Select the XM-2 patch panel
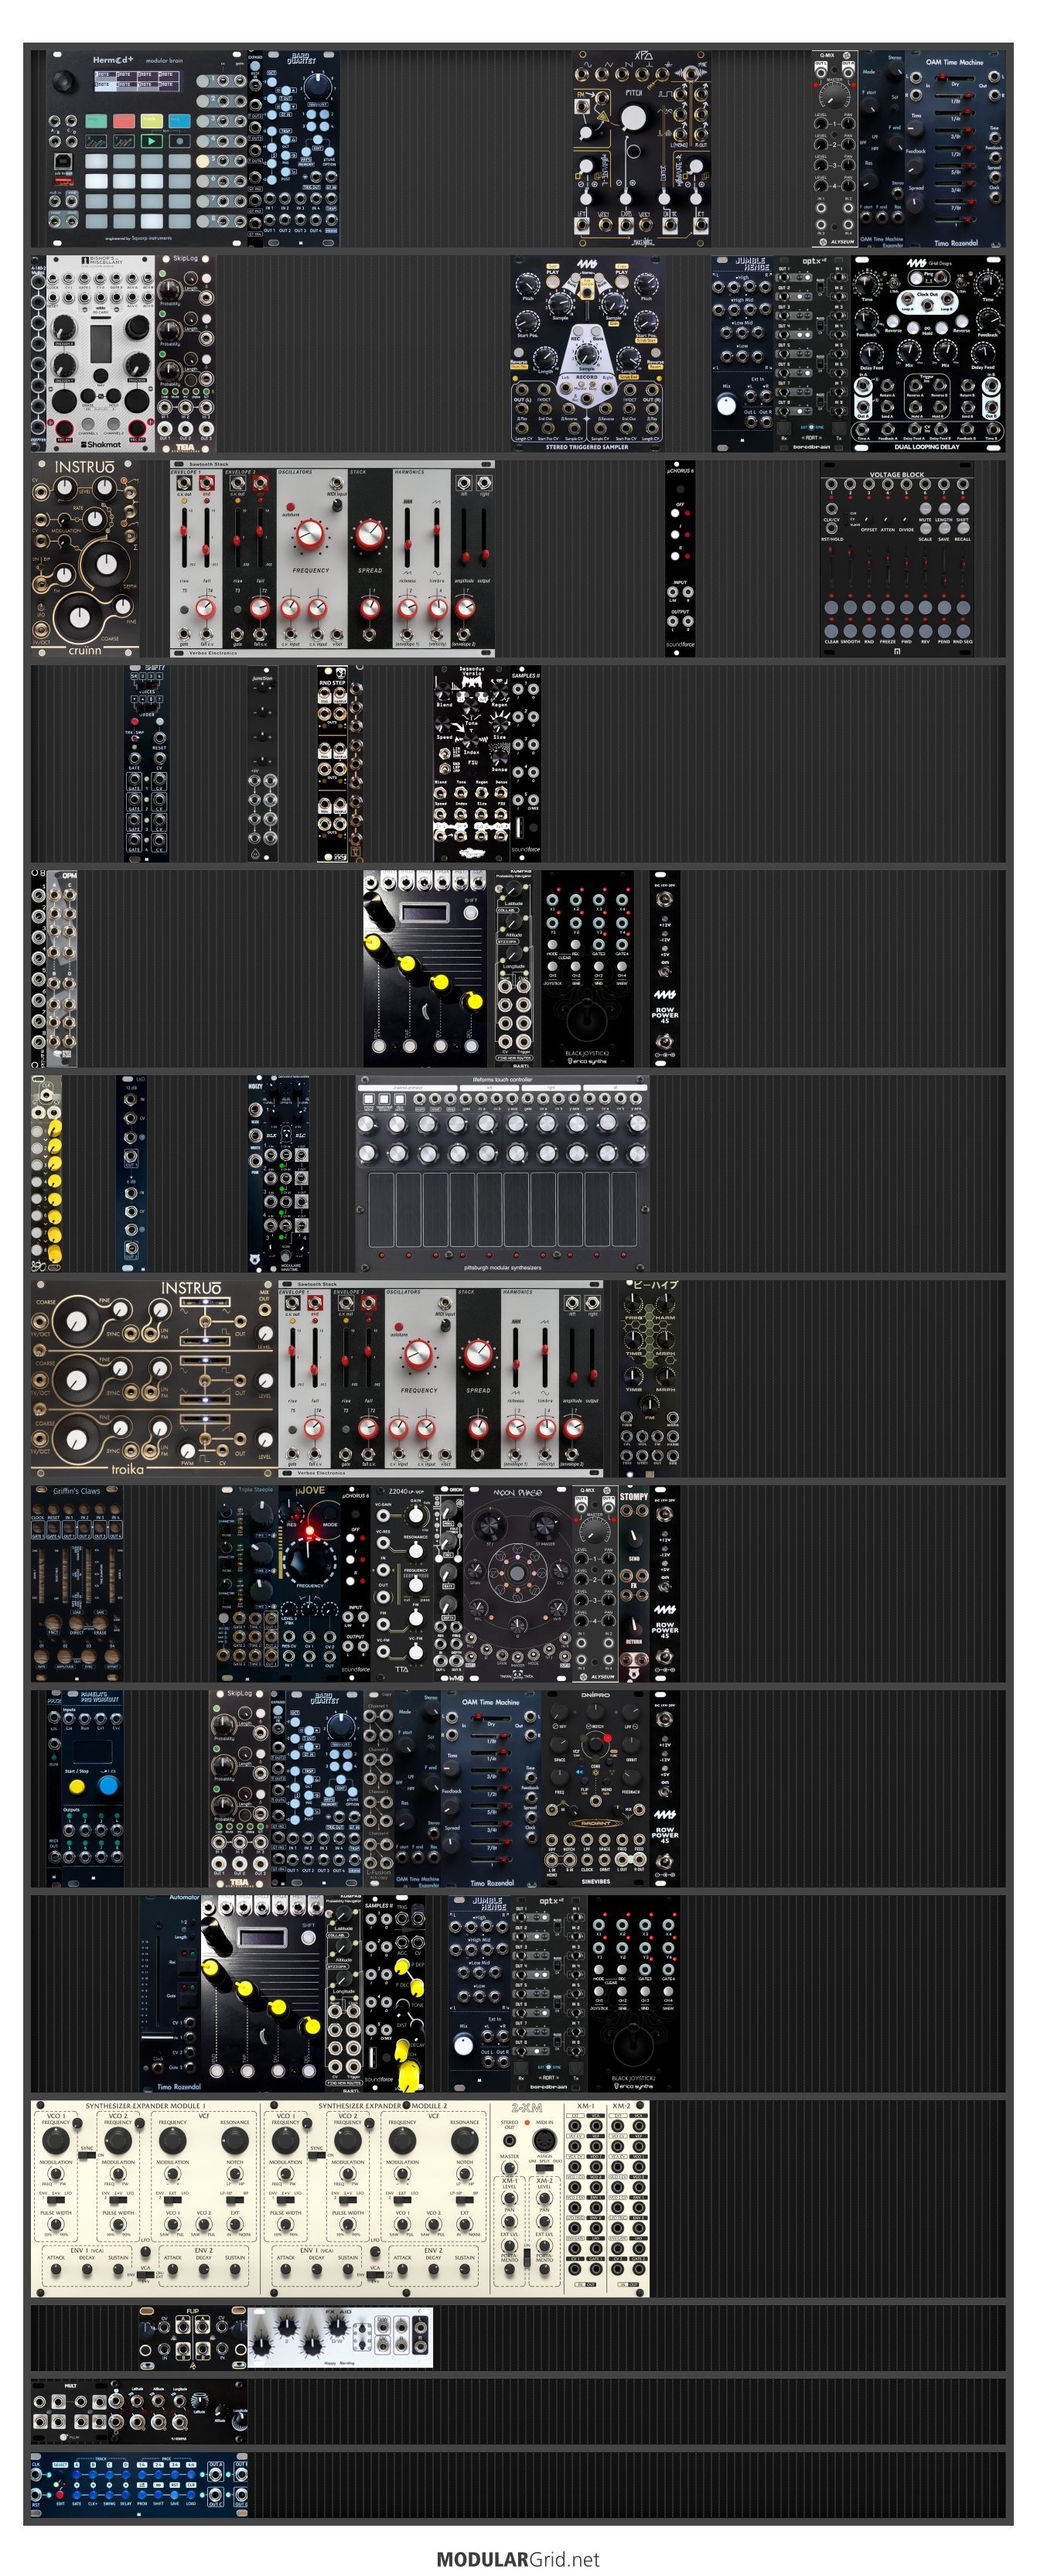This screenshot has width=1037, height=2576. [x=626, y=2198]
